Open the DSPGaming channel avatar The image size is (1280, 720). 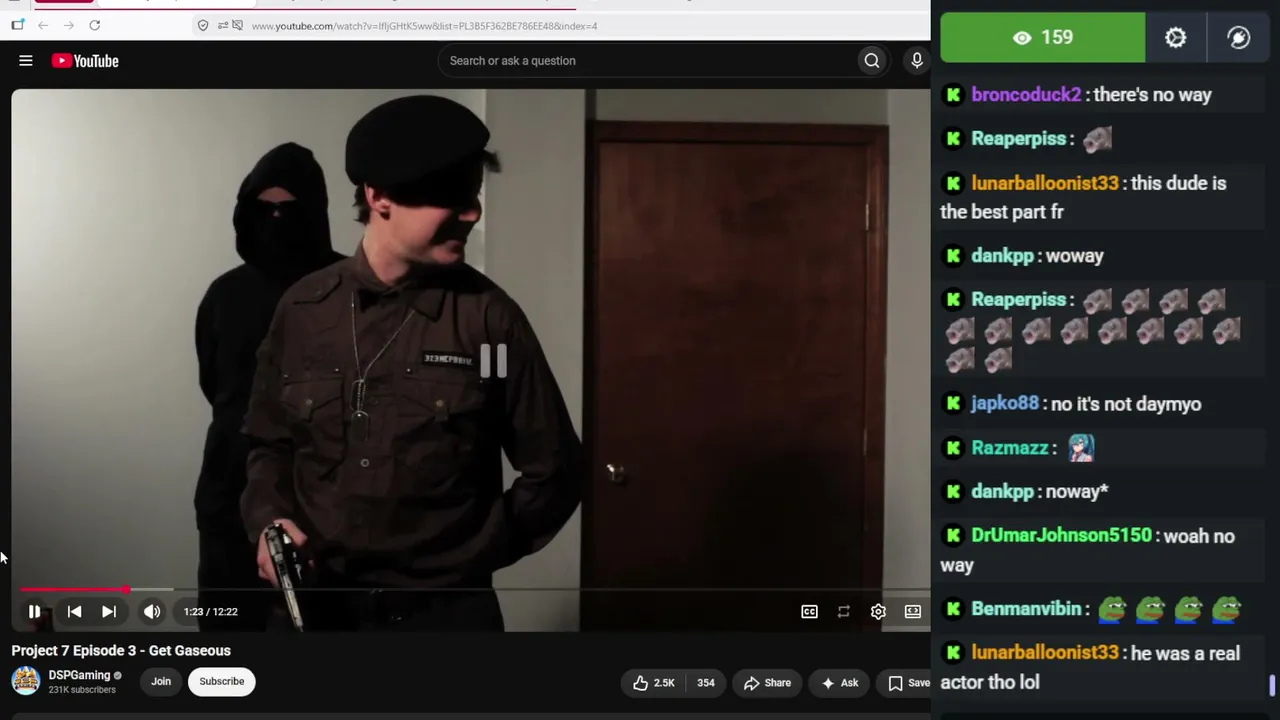point(25,681)
